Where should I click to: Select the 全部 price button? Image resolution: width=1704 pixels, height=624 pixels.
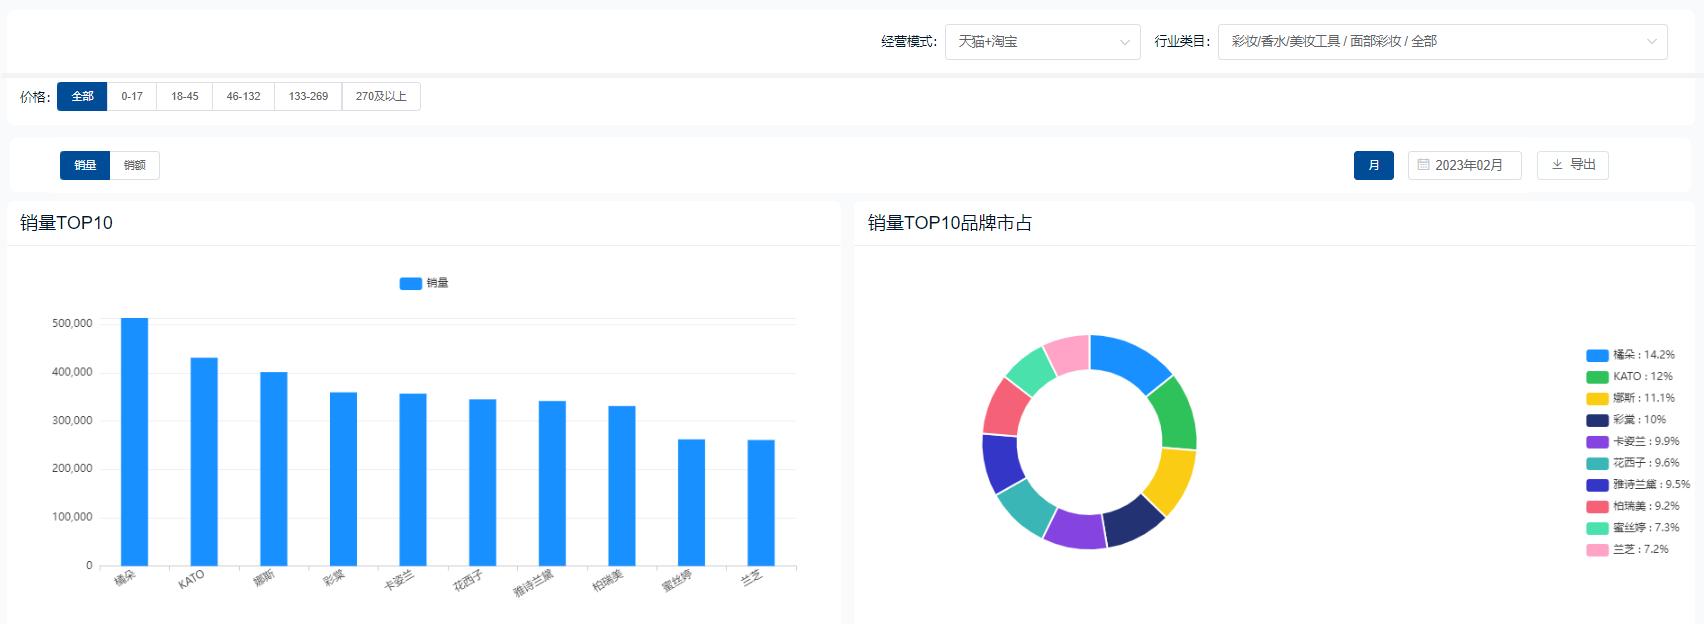point(82,97)
